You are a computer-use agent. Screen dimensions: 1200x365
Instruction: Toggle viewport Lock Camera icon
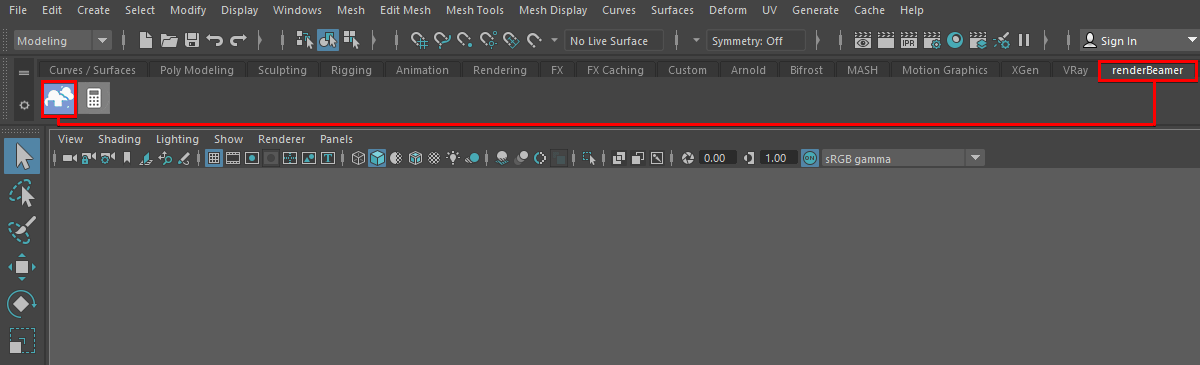[88, 158]
